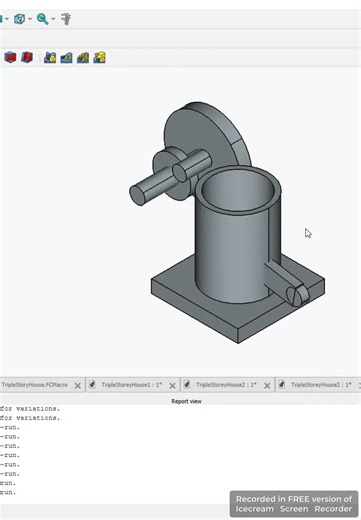361x520 pixels.
Task: Click the document icon on TripleStoreyHouse1 tab
Action: click(92, 385)
